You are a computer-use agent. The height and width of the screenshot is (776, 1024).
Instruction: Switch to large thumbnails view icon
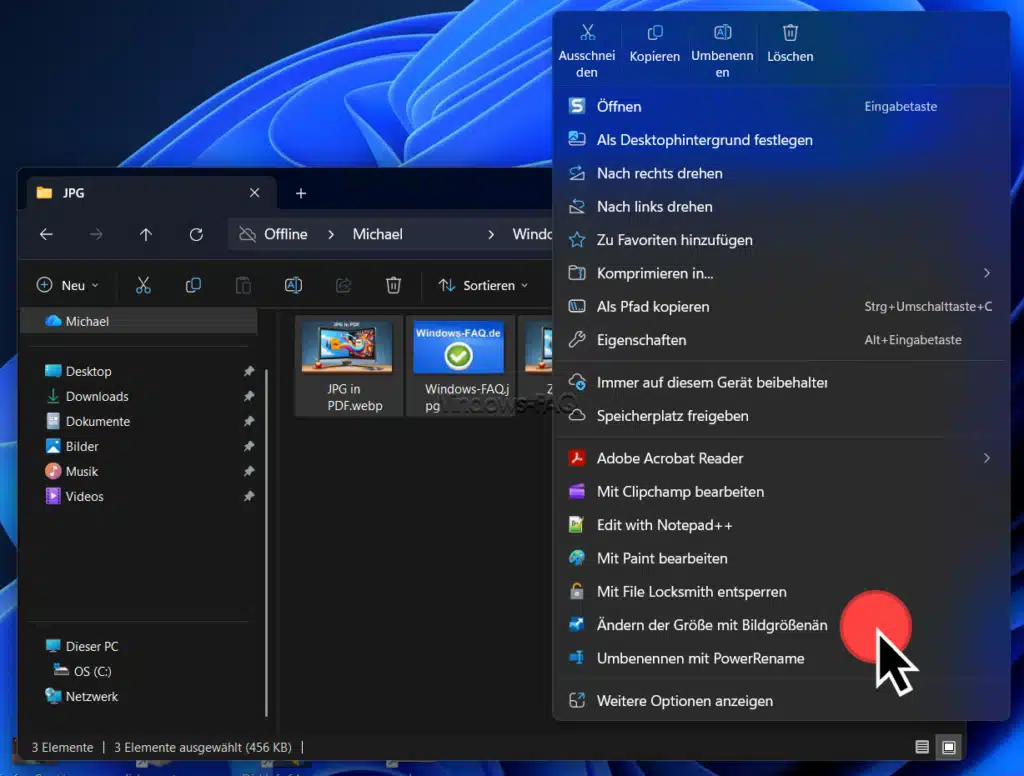[949, 747]
